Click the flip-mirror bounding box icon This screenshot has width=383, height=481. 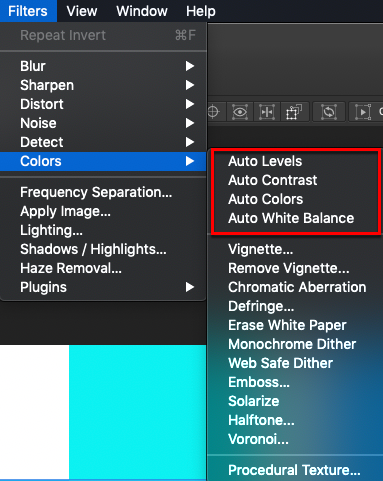point(267,112)
